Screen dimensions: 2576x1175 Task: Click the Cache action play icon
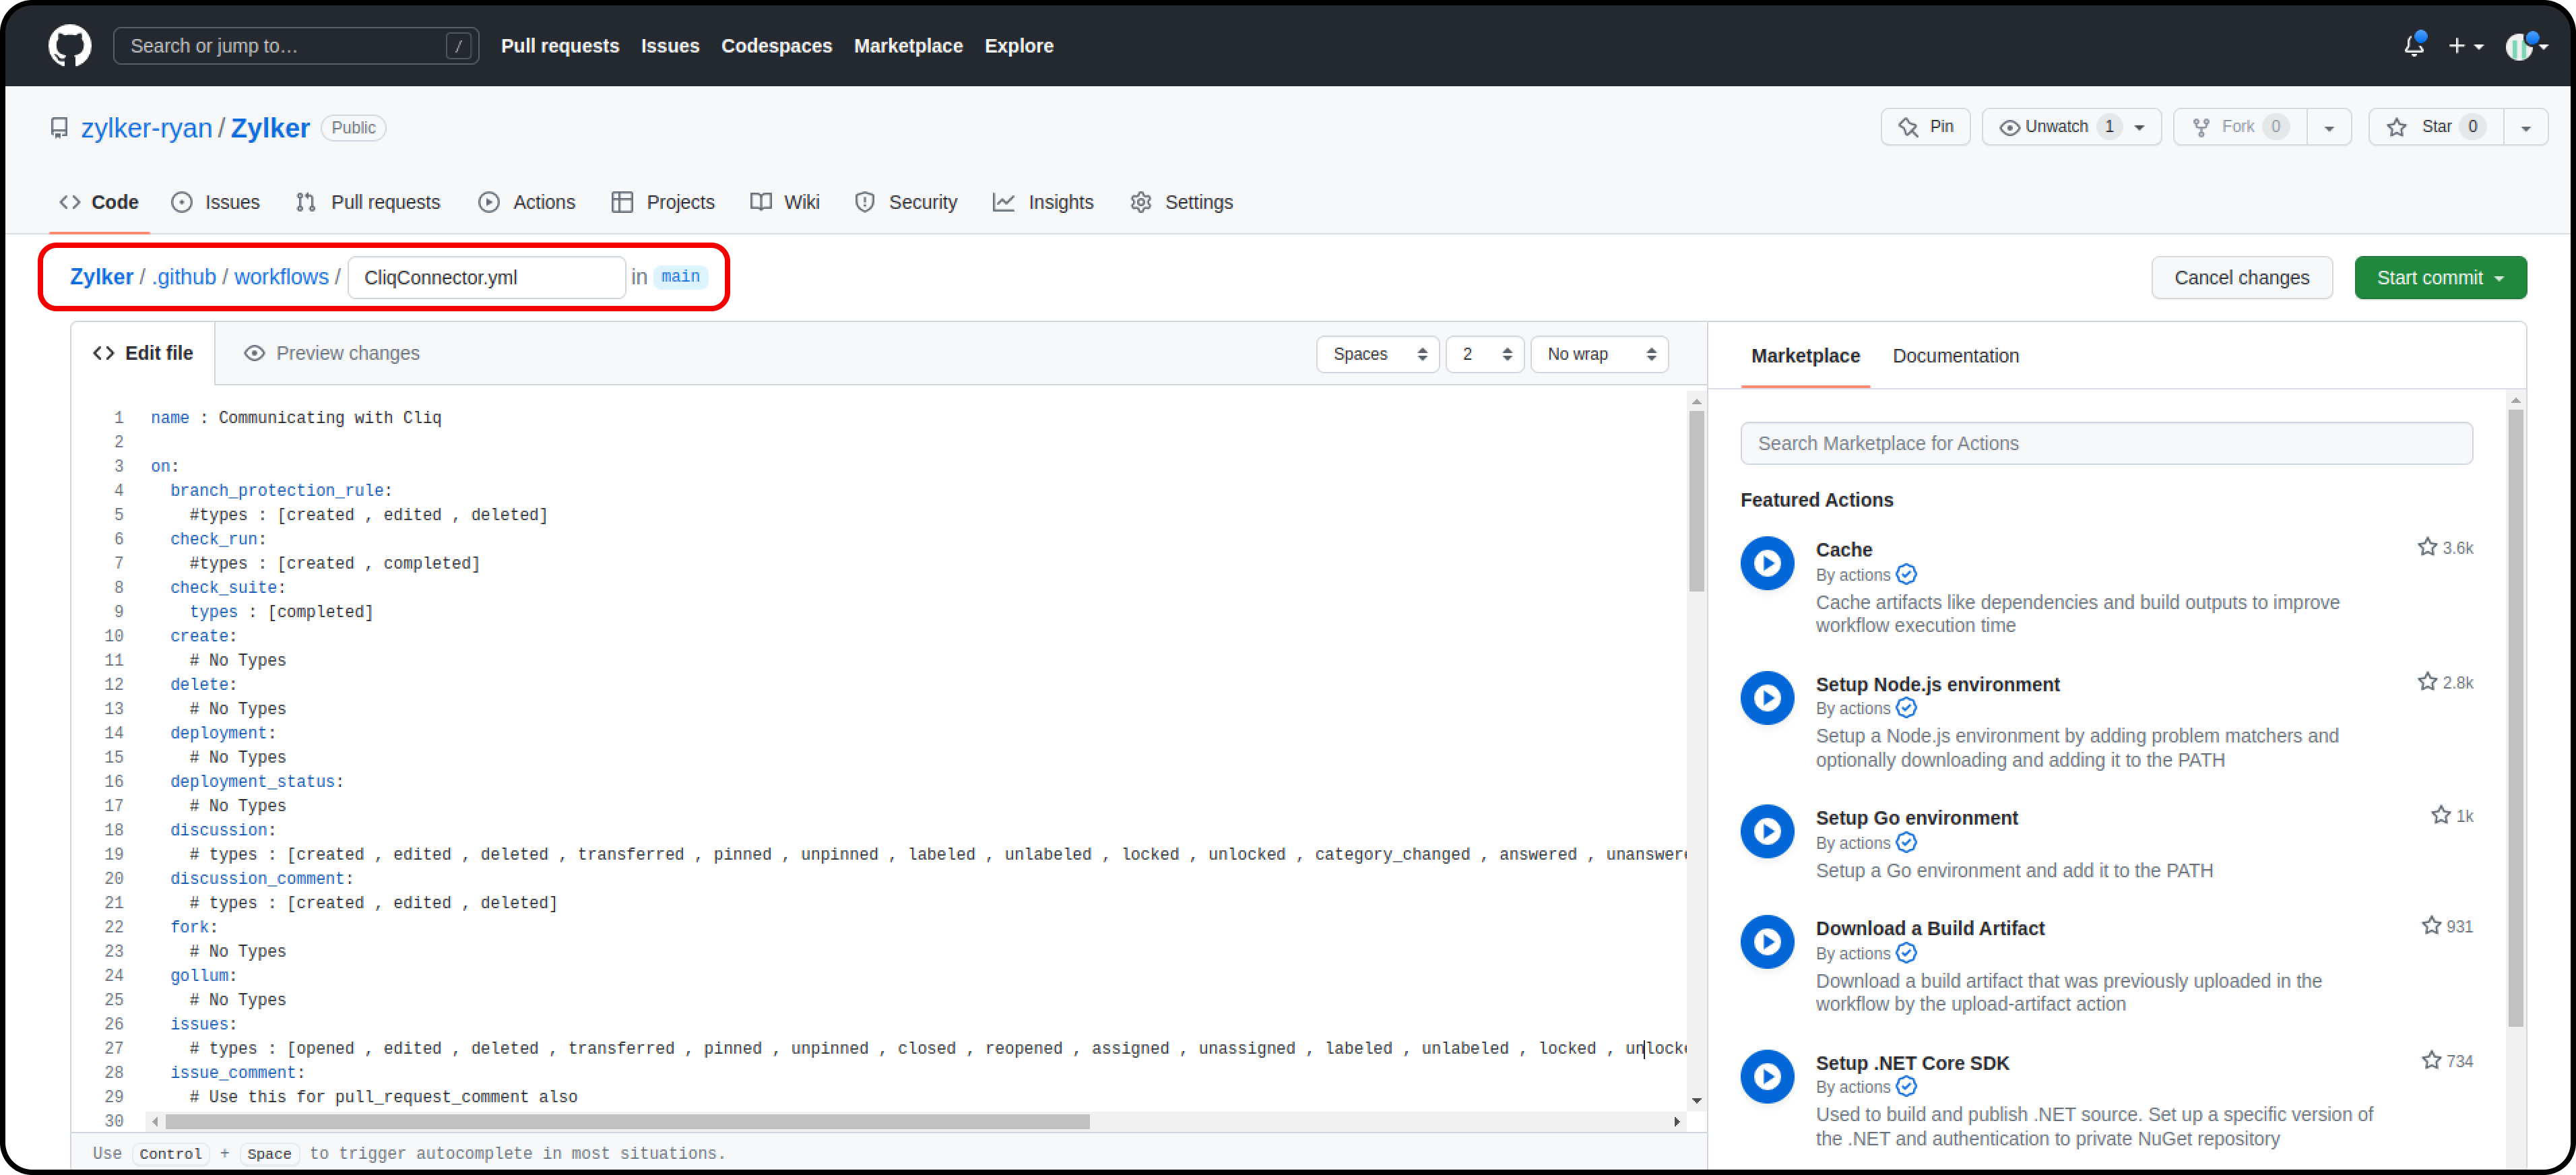tap(1766, 563)
